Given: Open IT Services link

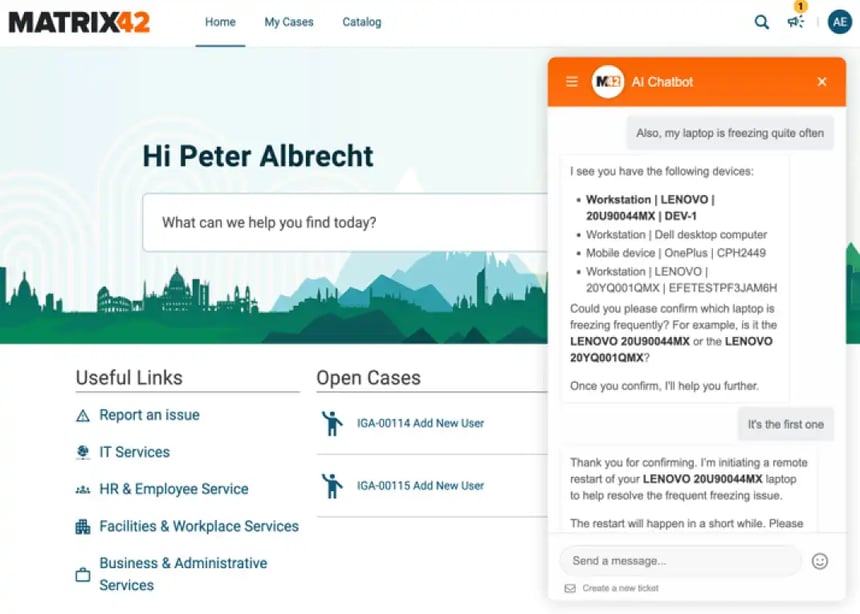Looking at the screenshot, I should click(x=134, y=452).
